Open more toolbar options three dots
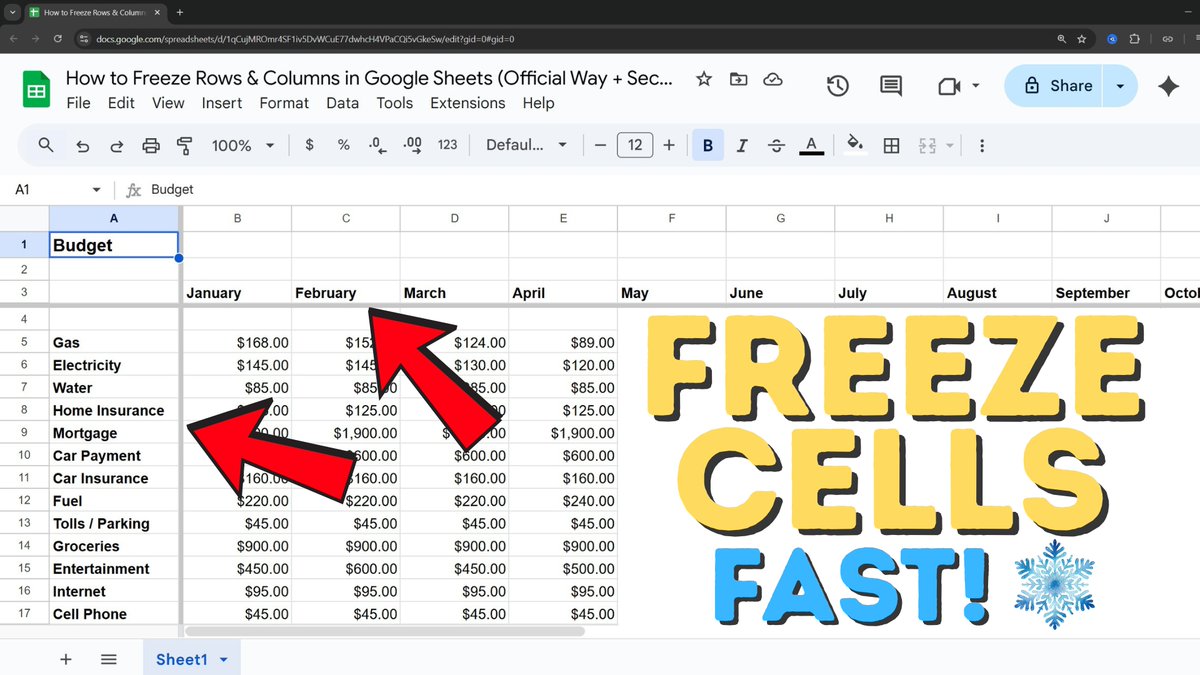This screenshot has width=1200, height=675. pos(983,146)
